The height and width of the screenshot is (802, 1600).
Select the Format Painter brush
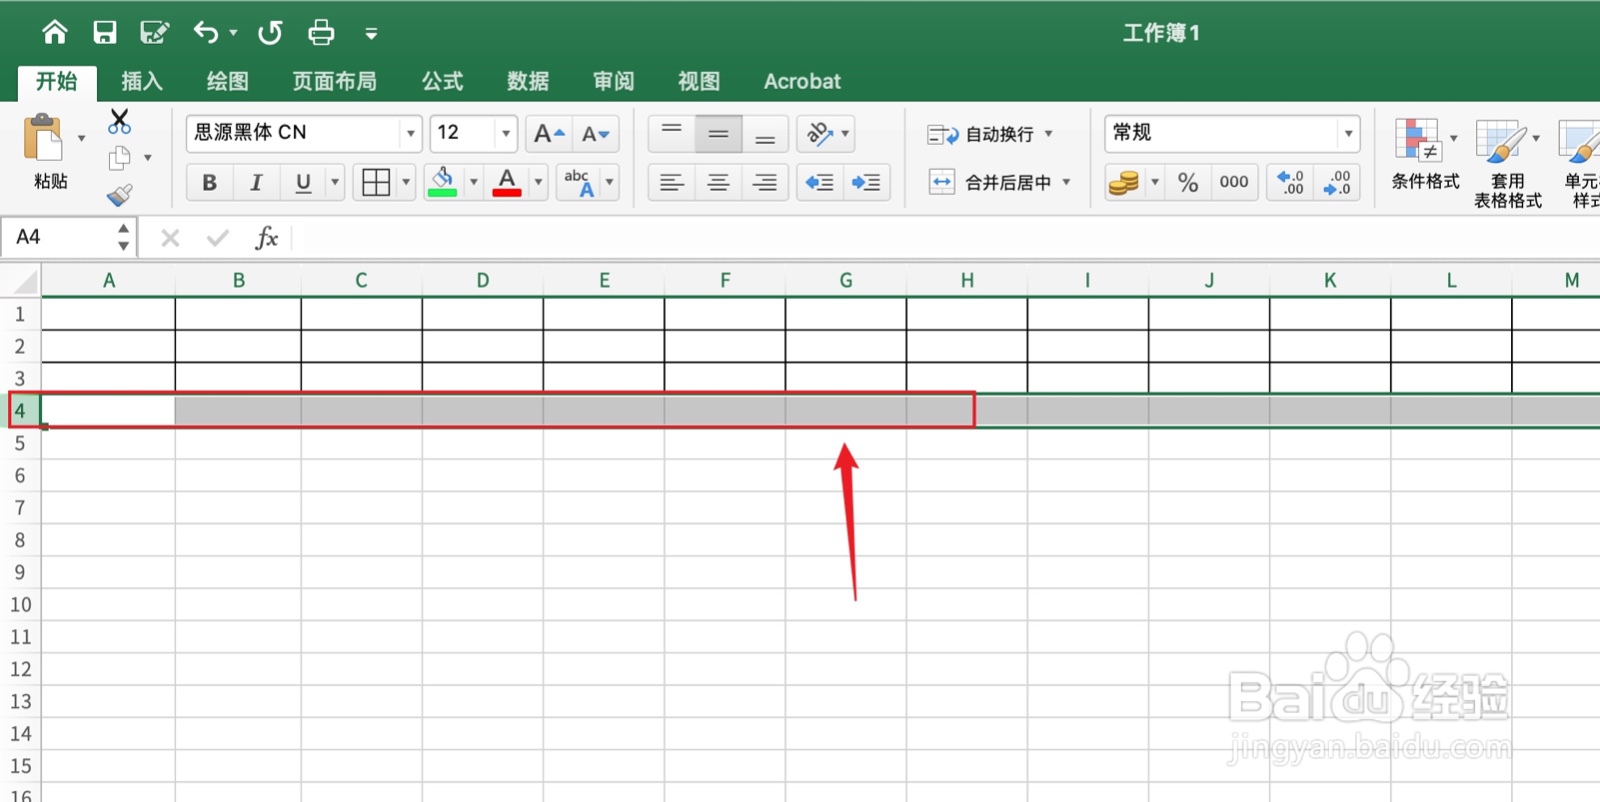[x=120, y=194]
